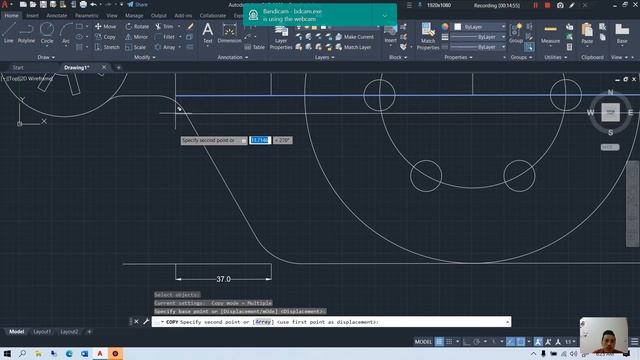Open the object color wheel swatch

coord(445,27)
